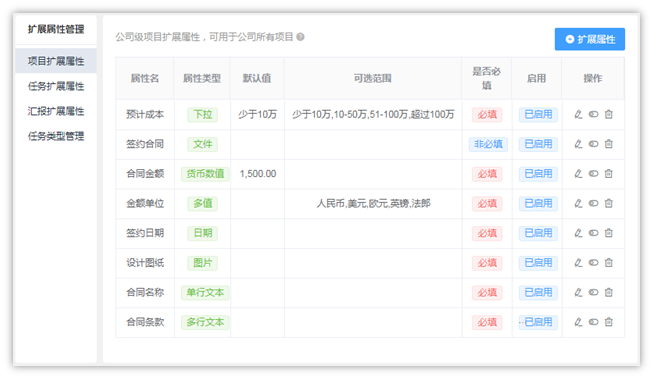Image resolution: width=653 pixels, height=379 pixels.
Task: Click the 单行文本 type tag
Action: coord(205,292)
